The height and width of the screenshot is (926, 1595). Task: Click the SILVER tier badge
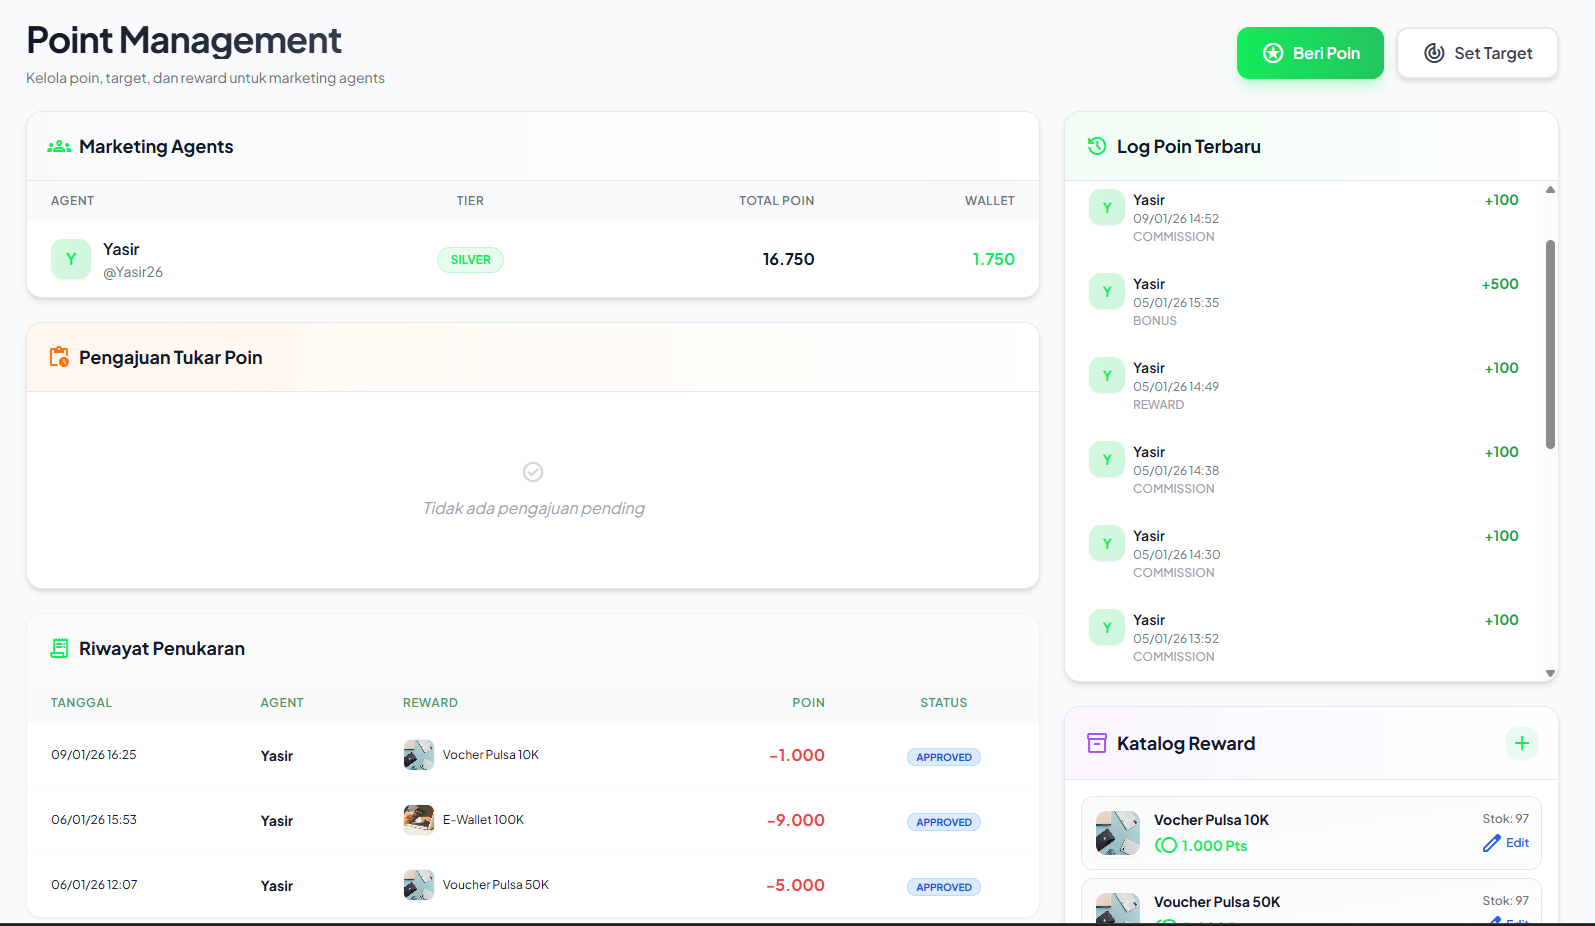click(x=470, y=260)
